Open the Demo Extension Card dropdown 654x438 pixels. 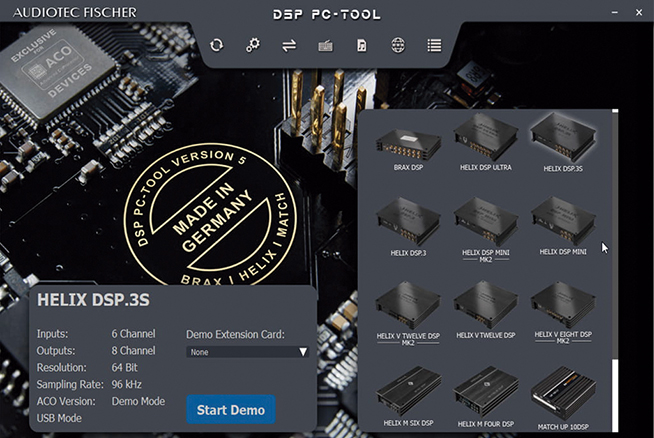point(247,352)
